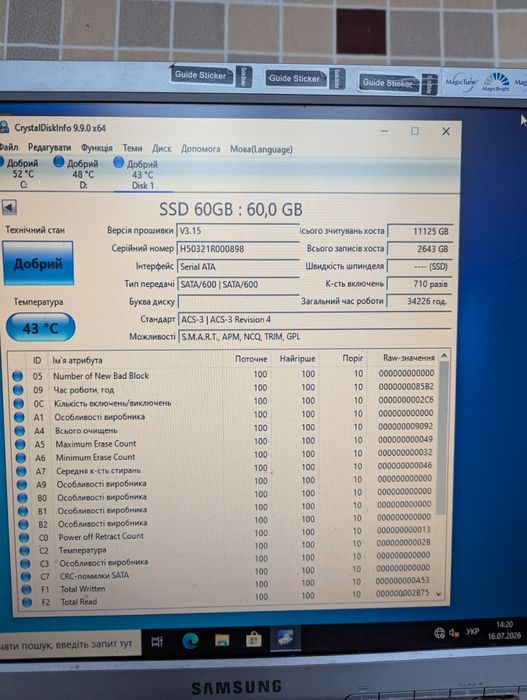Viewport: 527px width, 700px height.
Task: Click status icon of attribute A1
Action: point(19,417)
